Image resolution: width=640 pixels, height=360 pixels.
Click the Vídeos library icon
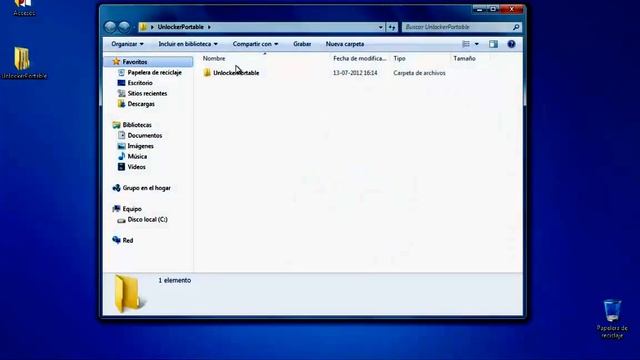121,167
